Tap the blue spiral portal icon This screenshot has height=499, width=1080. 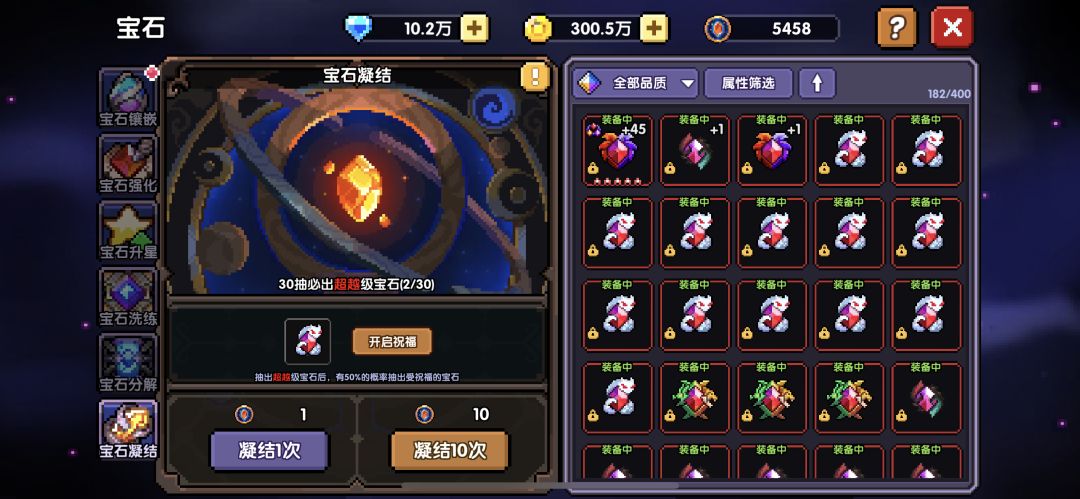[493, 108]
